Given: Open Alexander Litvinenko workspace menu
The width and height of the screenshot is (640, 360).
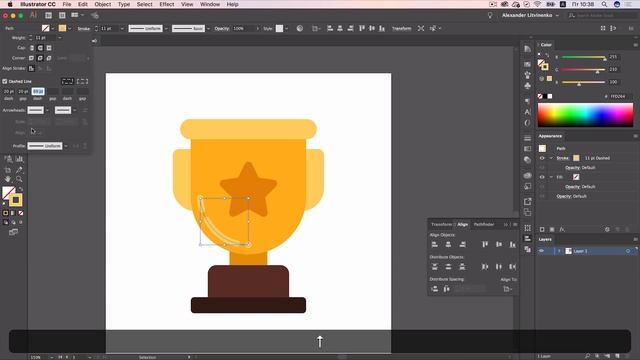Looking at the screenshot, I should point(530,15).
